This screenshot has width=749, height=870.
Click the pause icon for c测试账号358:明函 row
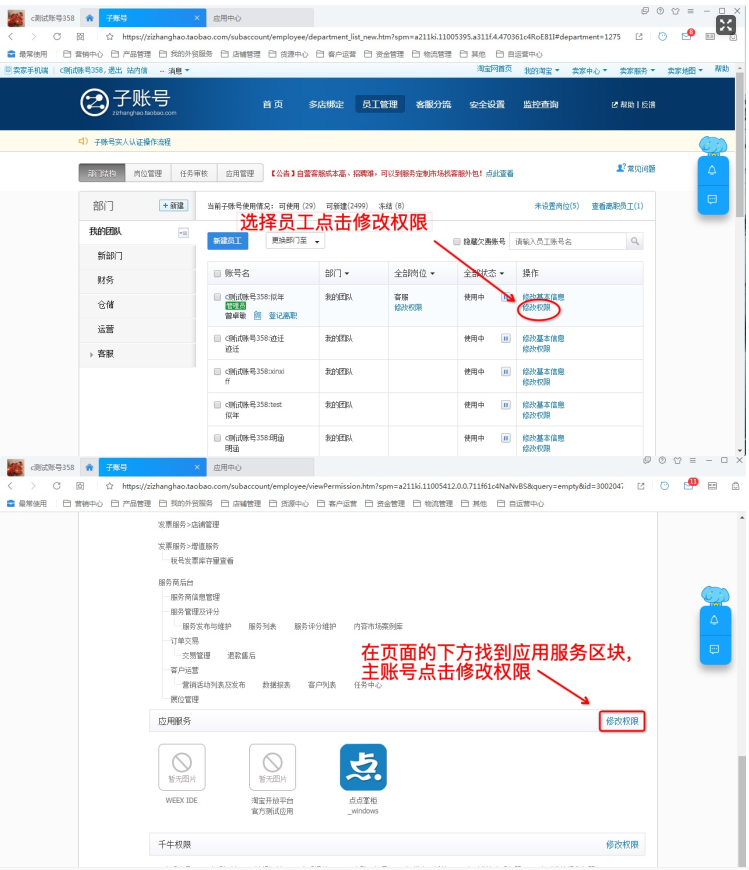coord(505,438)
